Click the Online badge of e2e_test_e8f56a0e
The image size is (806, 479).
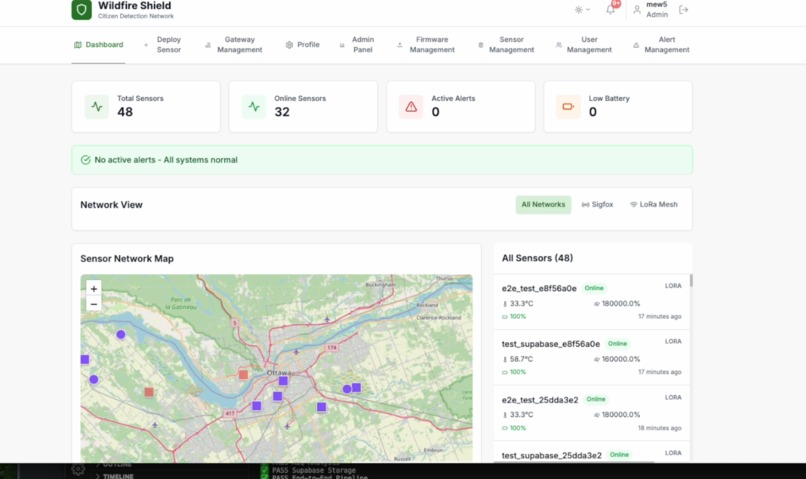[594, 288]
